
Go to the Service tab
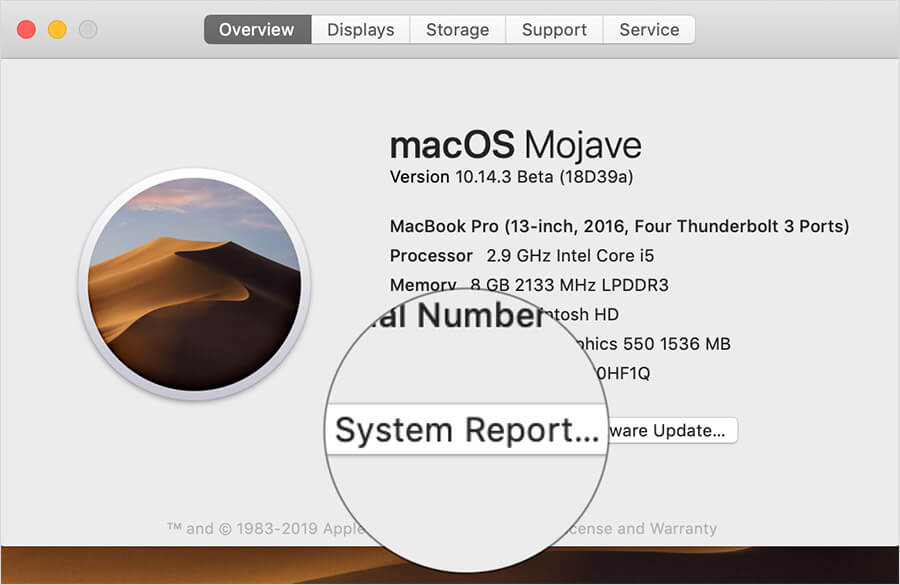[649, 29]
